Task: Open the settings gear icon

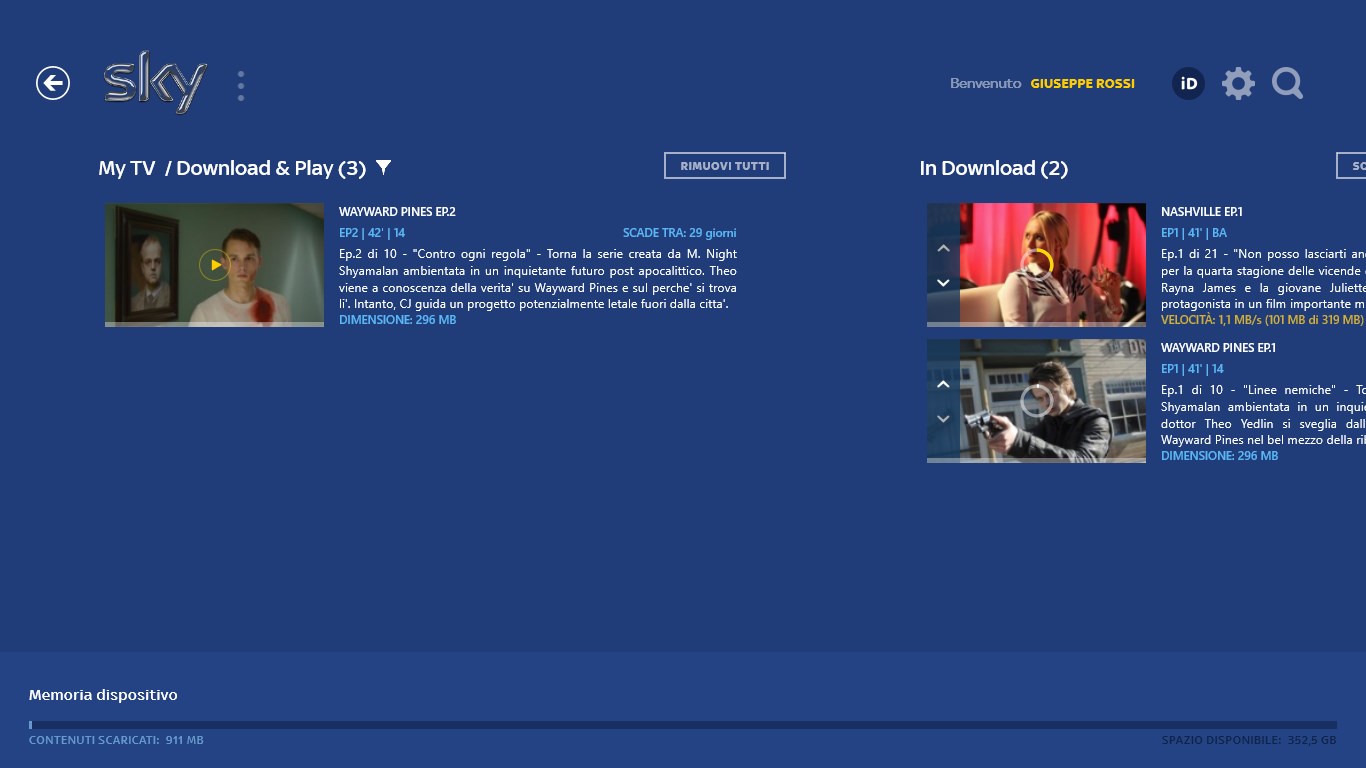Action: point(1238,84)
